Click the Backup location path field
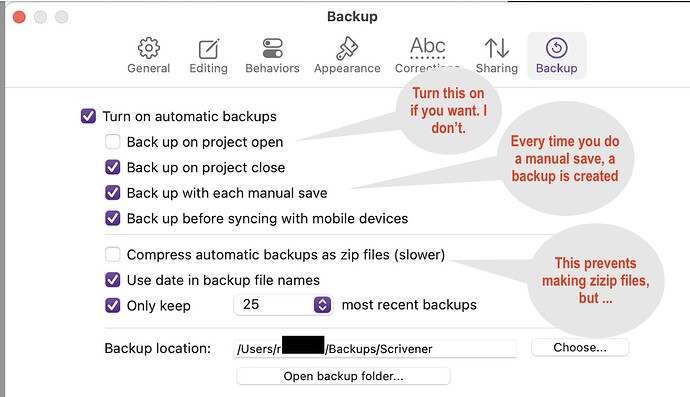The height and width of the screenshot is (397, 690). pos(375,349)
